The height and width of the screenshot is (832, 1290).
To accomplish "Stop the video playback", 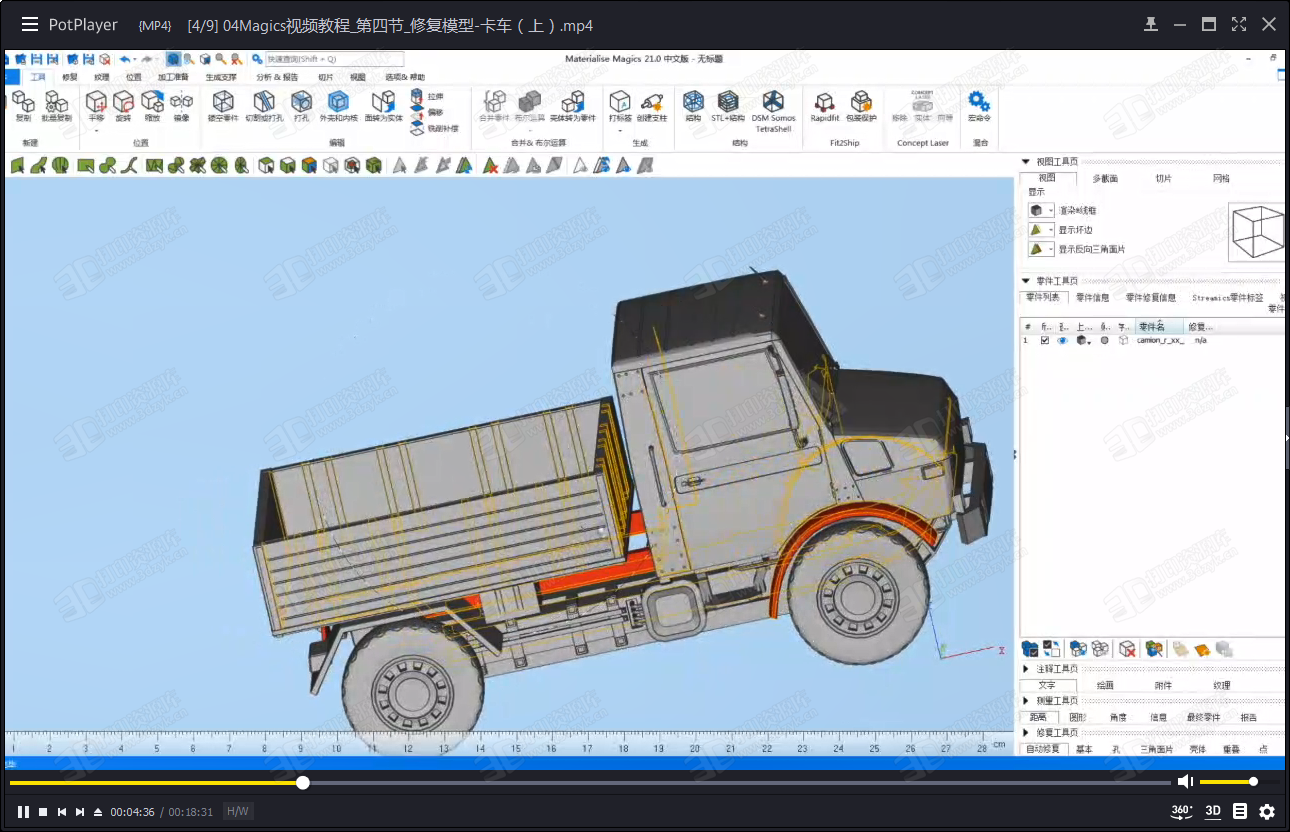I will tap(43, 812).
